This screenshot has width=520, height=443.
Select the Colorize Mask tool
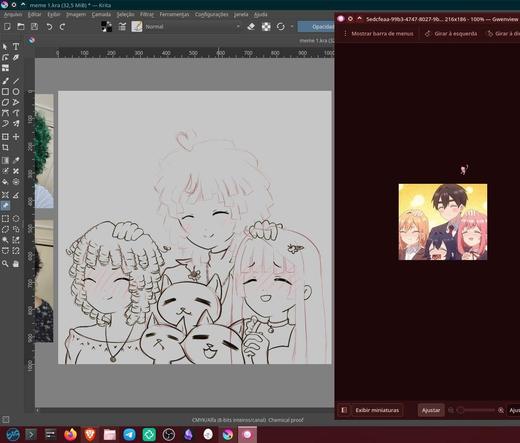click(x=5, y=171)
